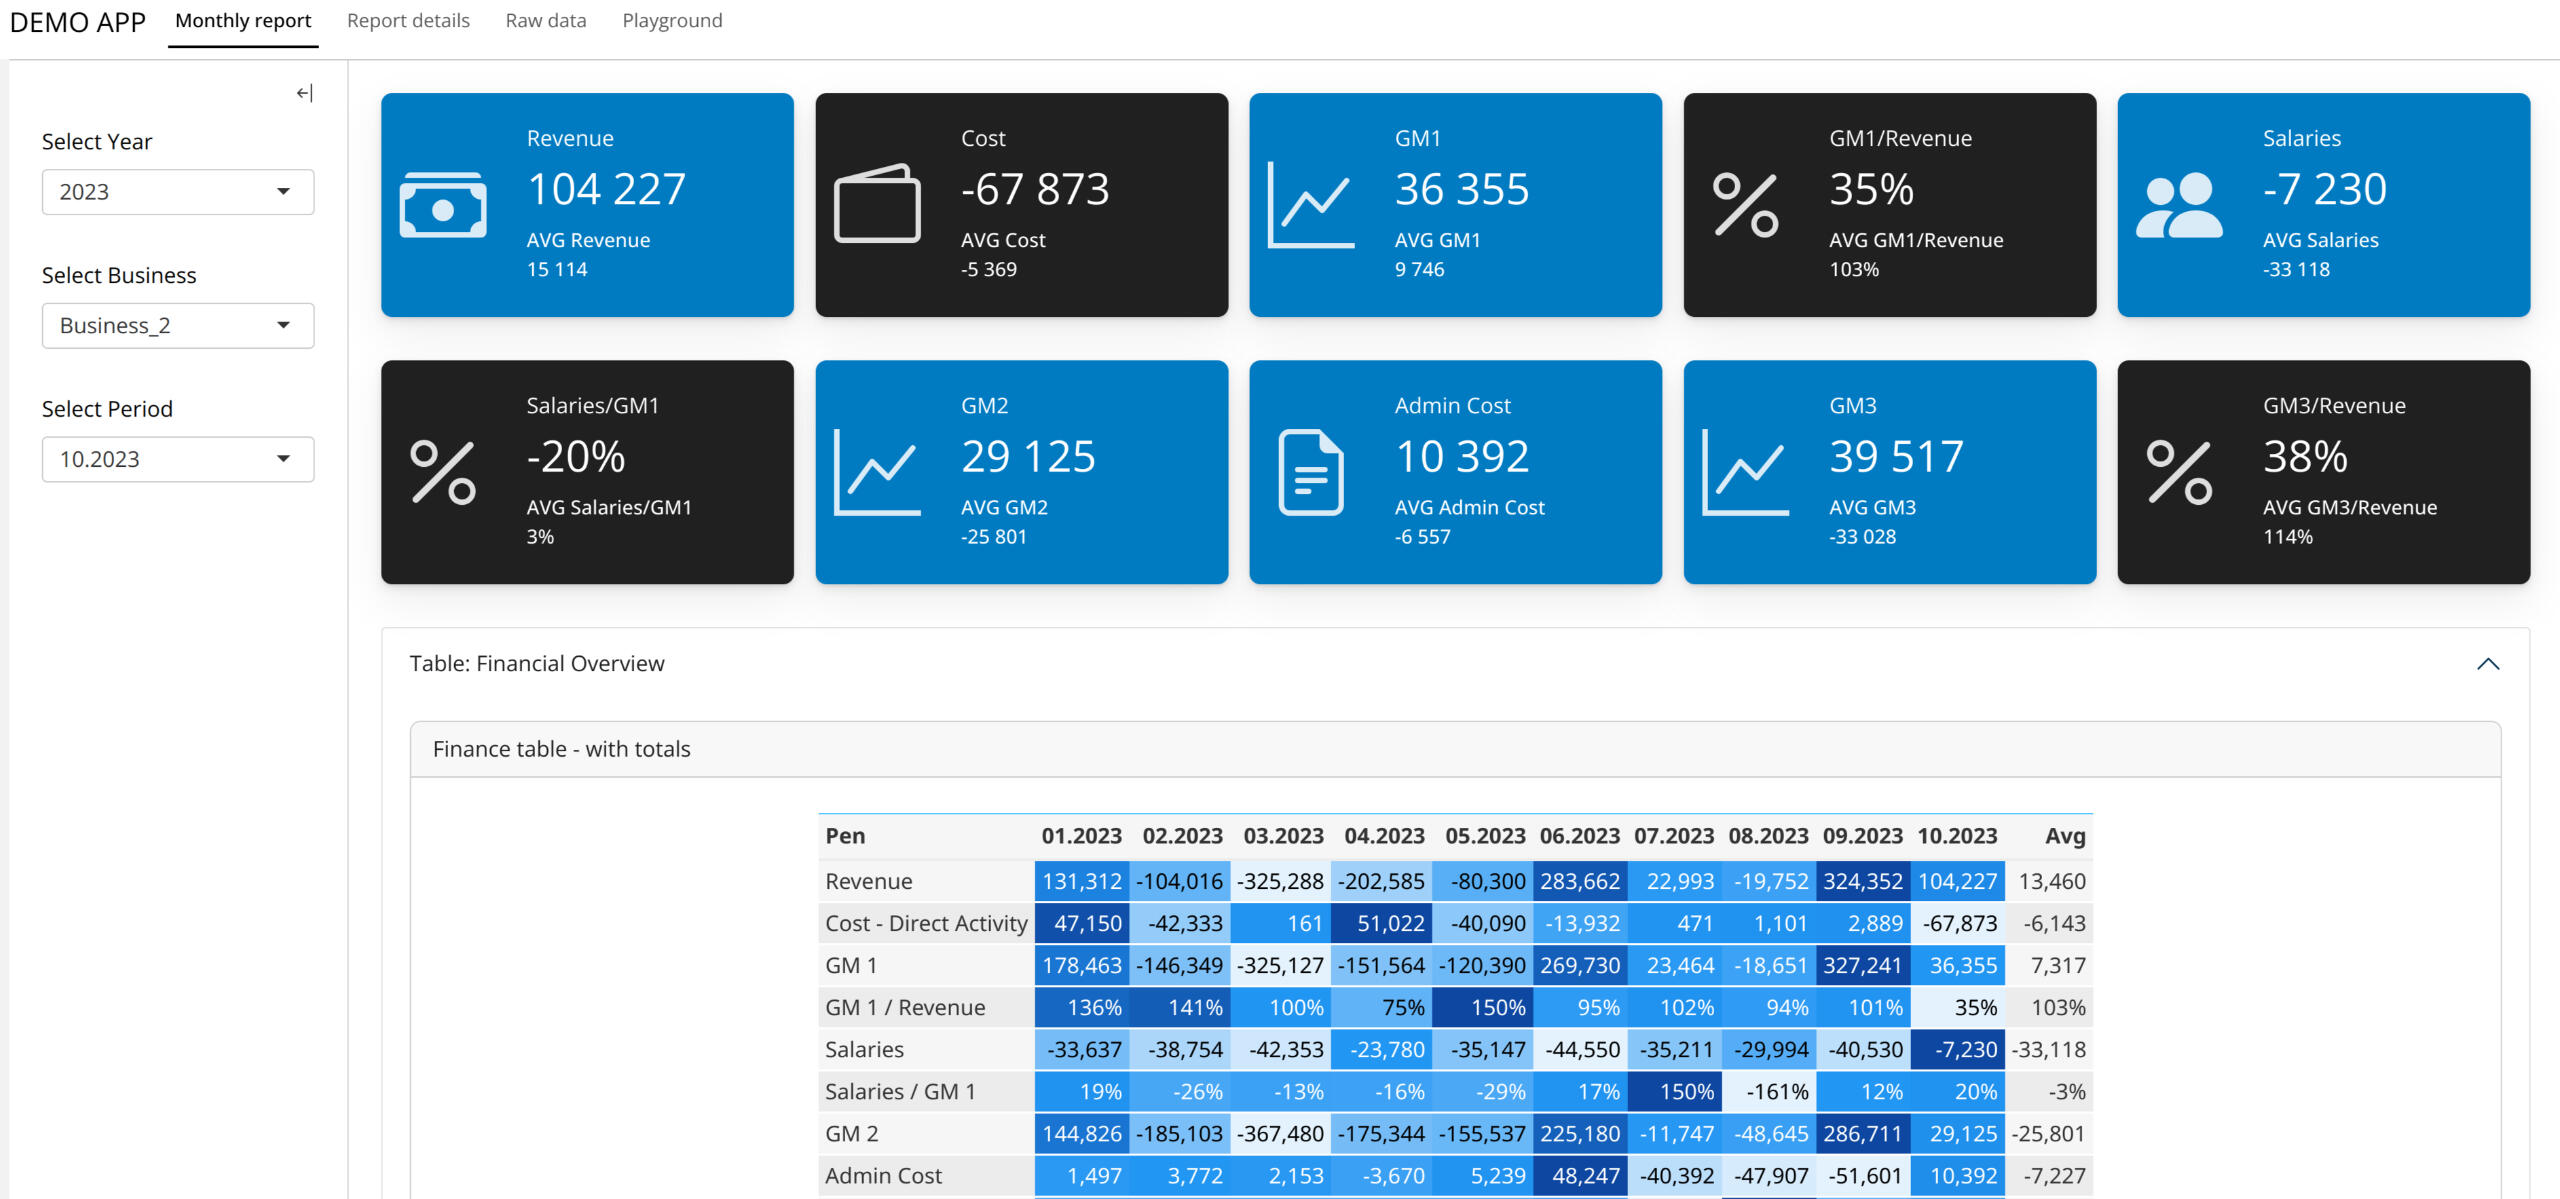The width and height of the screenshot is (2560, 1199).
Task: Open the Select Business dropdown
Action: pyautogui.click(x=178, y=326)
